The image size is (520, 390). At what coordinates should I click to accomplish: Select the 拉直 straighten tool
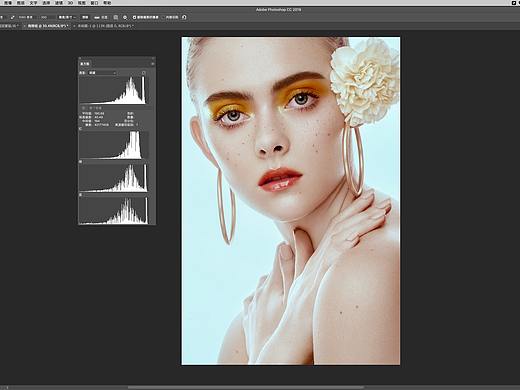pyautogui.click(x=101, y=17)
